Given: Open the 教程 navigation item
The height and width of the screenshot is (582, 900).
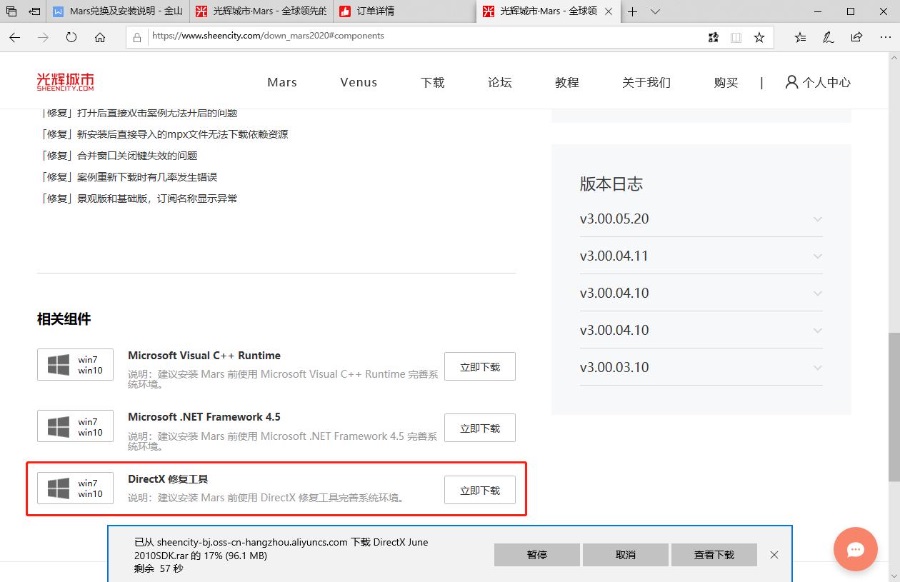Looking at the screenshot, I should (567, 82).
